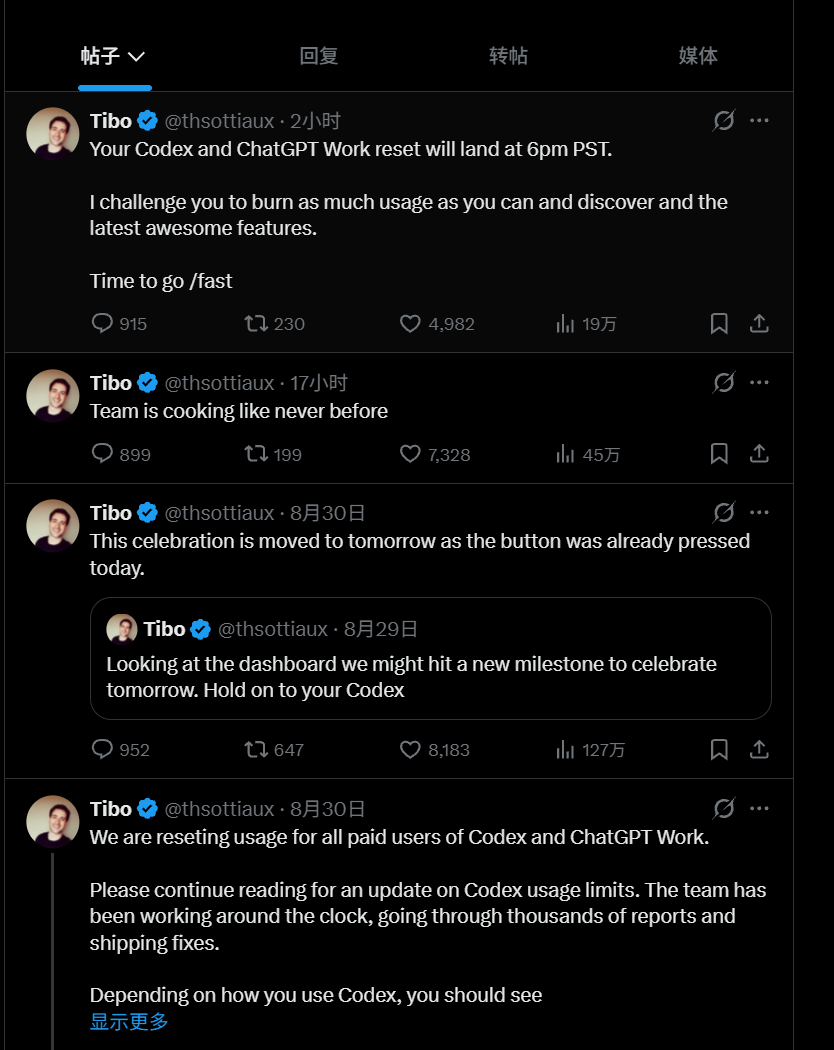Click Grok icon on the 8月30日 celebration post
The height and width of the screenshot is (1050, 834).
[x=724, y=513]
